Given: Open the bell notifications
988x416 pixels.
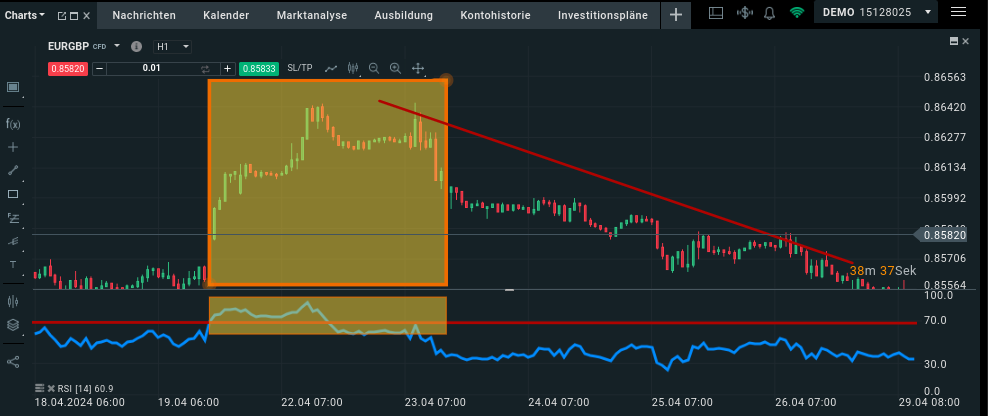Looking at the screenshot, I should point(769,13).
